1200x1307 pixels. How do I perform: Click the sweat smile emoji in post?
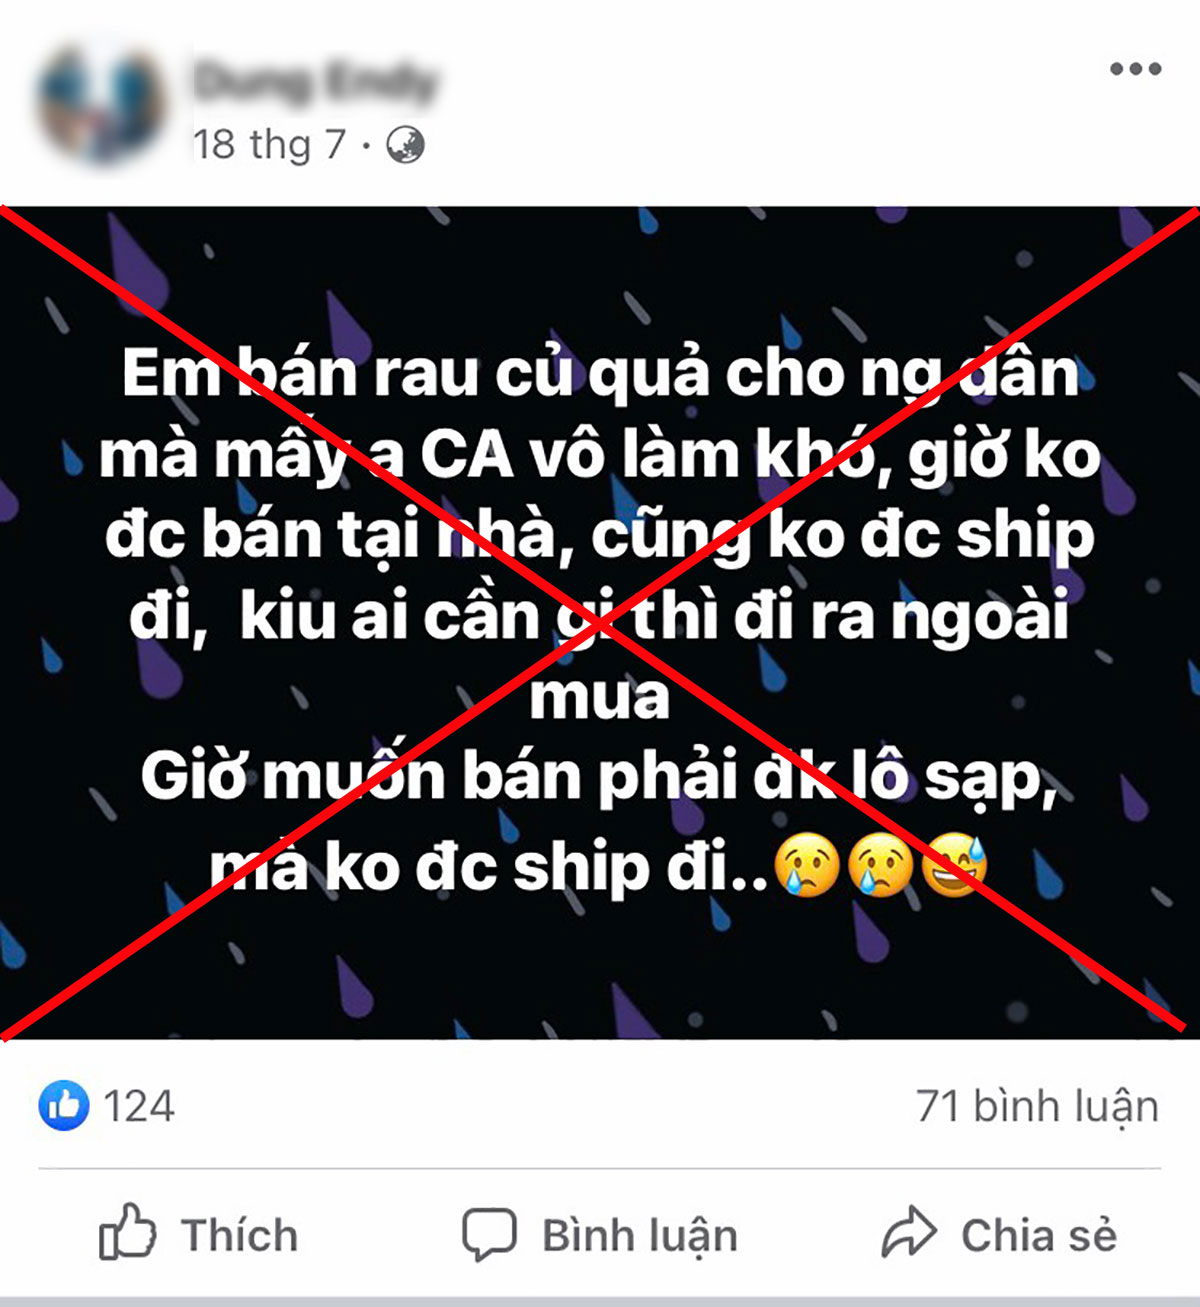pyautogui.click(x=954, y=866)
